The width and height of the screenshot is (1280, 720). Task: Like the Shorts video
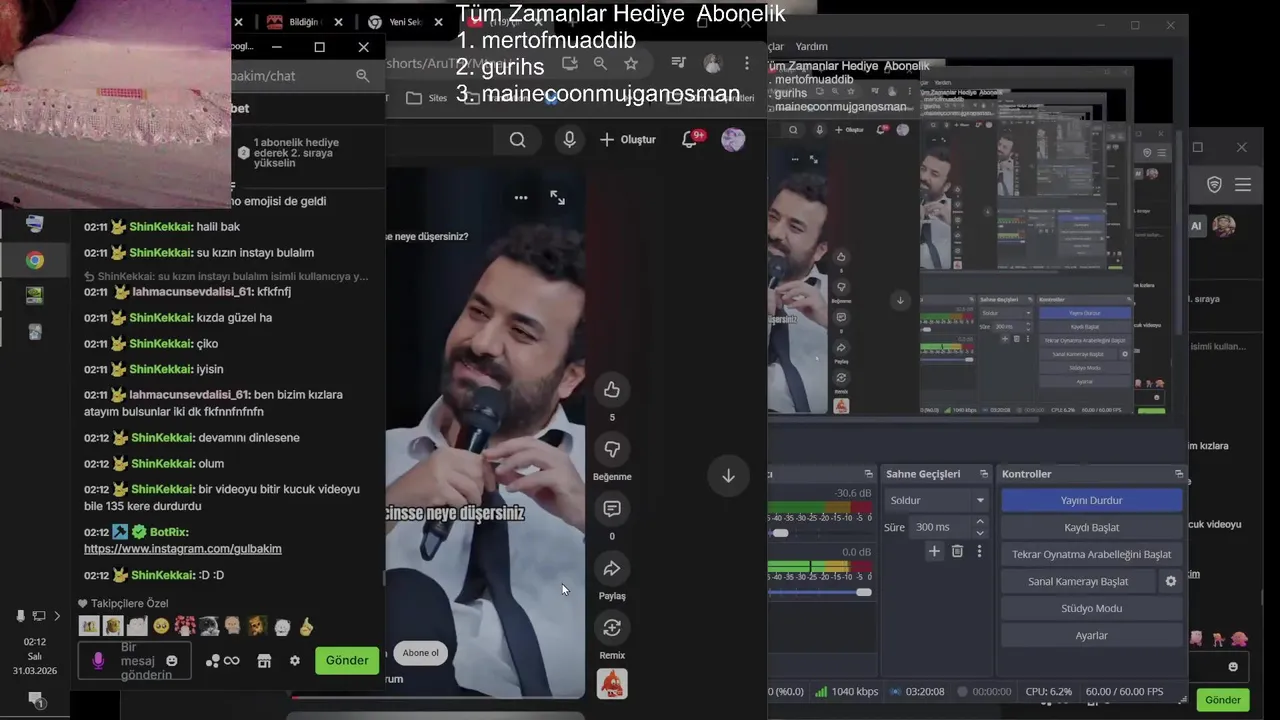(x=612, y=390)
